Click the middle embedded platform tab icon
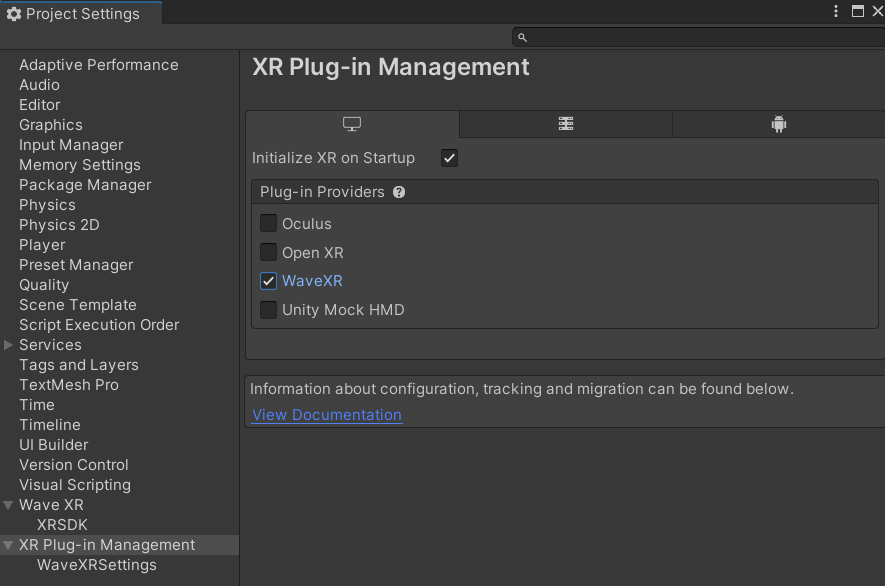The image size is (885, 586). click(565, 123)
